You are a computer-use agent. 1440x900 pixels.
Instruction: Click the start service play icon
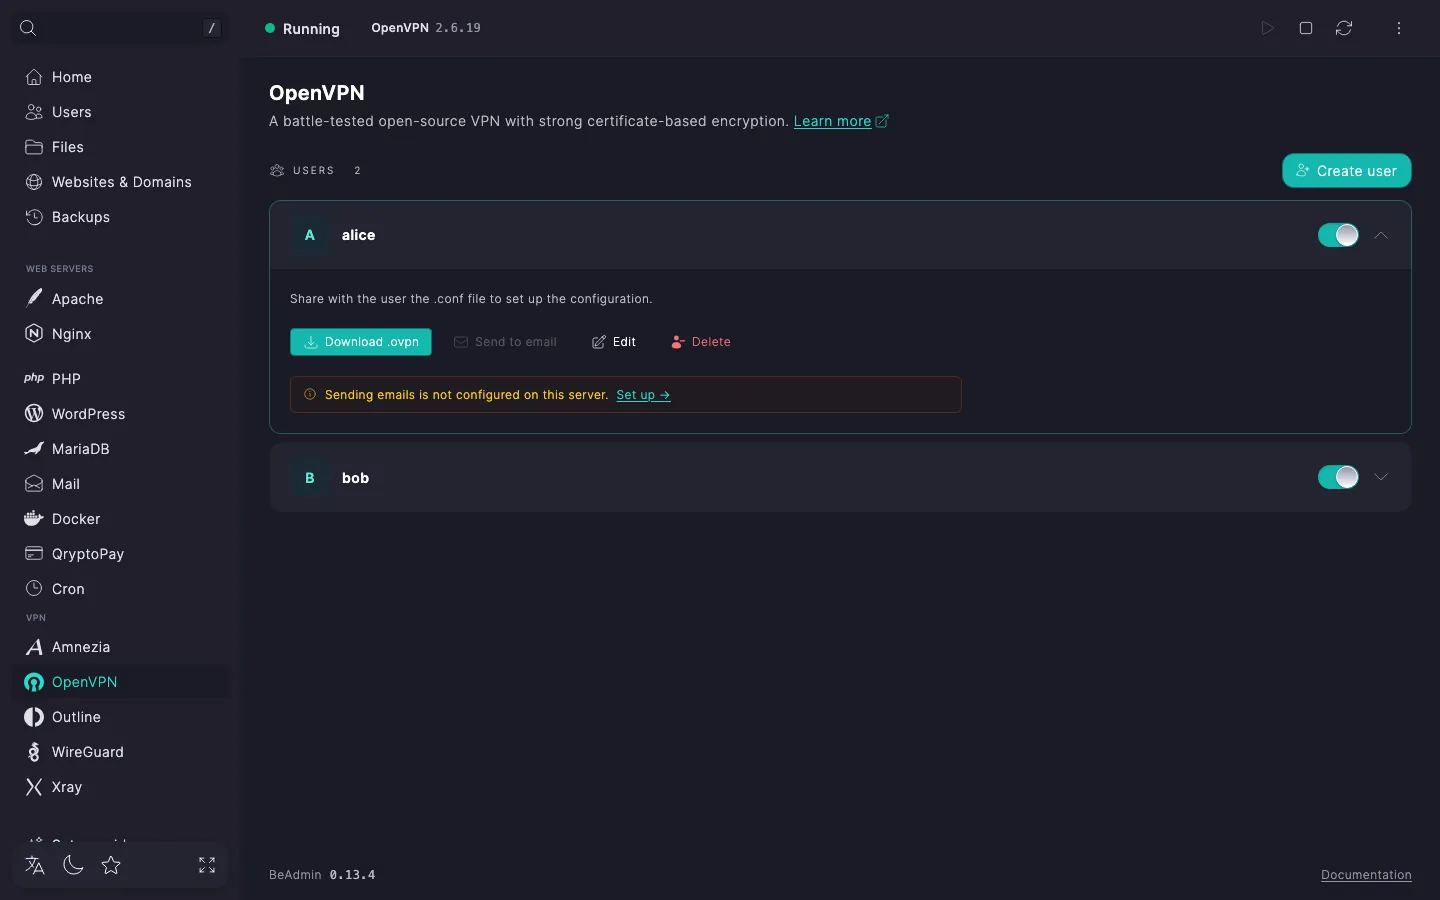point(1267,28)
